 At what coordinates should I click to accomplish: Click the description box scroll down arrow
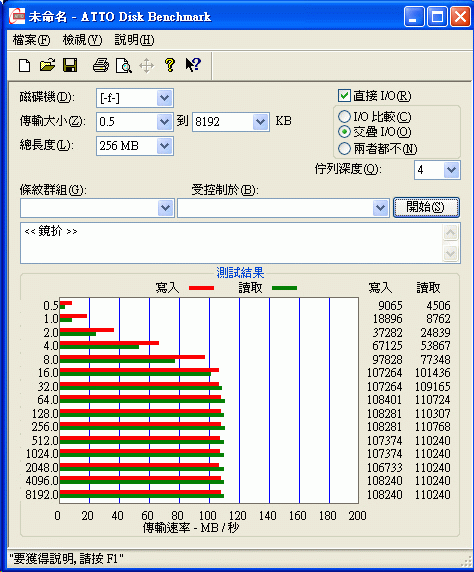(x=451, y=253)
